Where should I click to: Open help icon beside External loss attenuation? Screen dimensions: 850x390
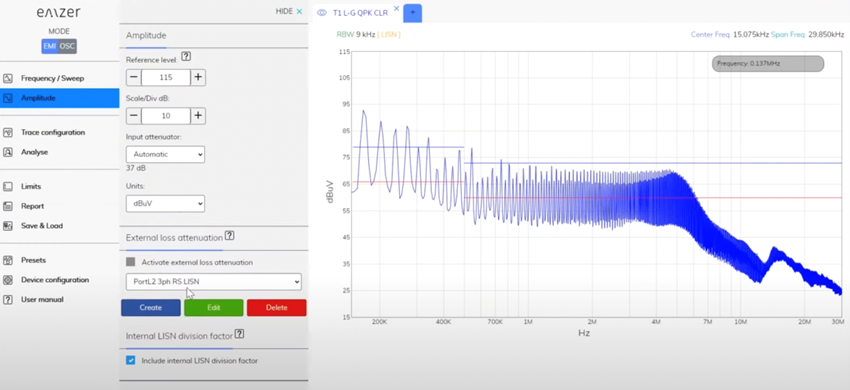point(229,235)
